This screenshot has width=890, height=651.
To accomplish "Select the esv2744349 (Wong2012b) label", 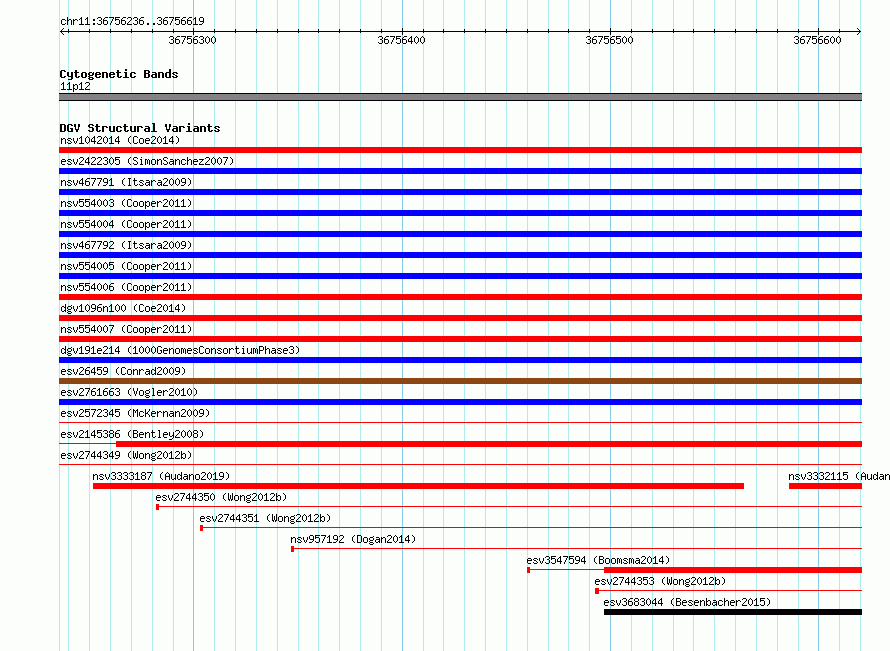I will pyautogui.click(x=126, y=455).
